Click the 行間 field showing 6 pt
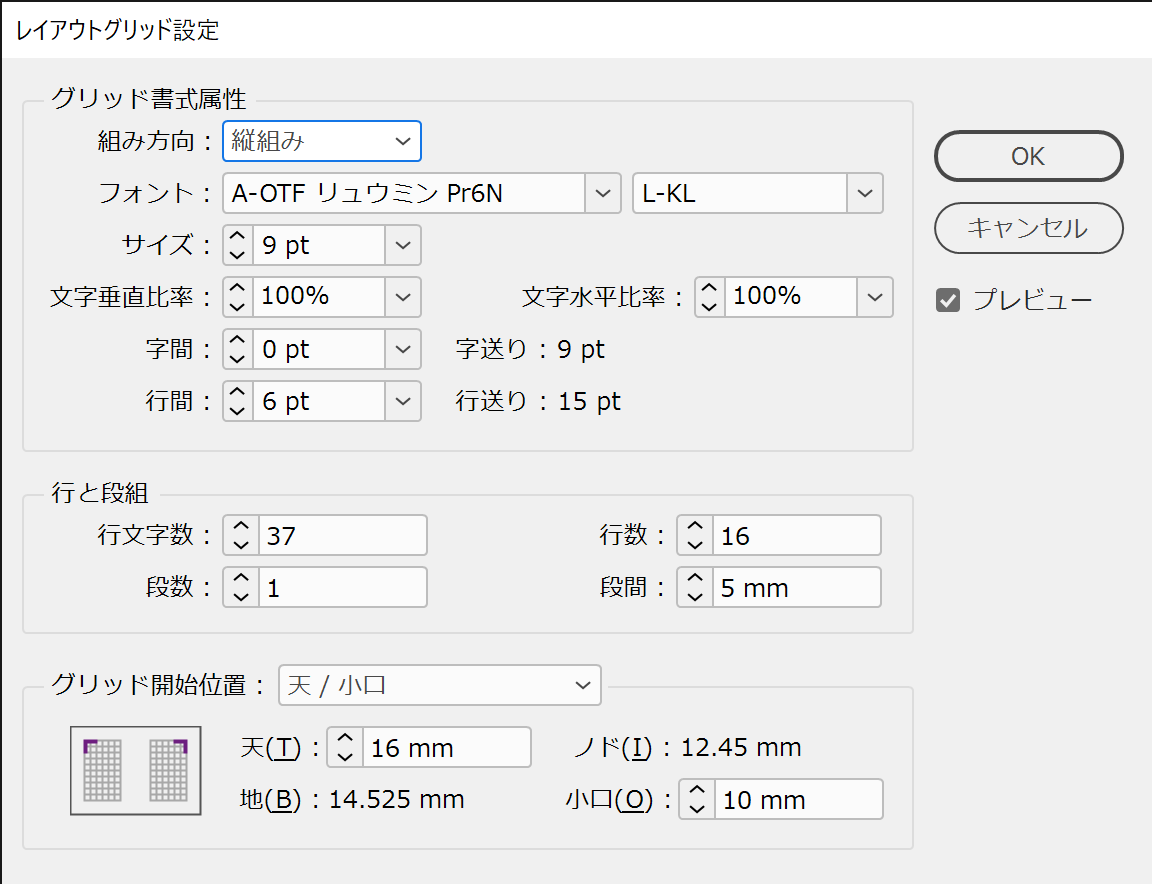Viewport: 1152px width, 884px height. coord(319,401)
